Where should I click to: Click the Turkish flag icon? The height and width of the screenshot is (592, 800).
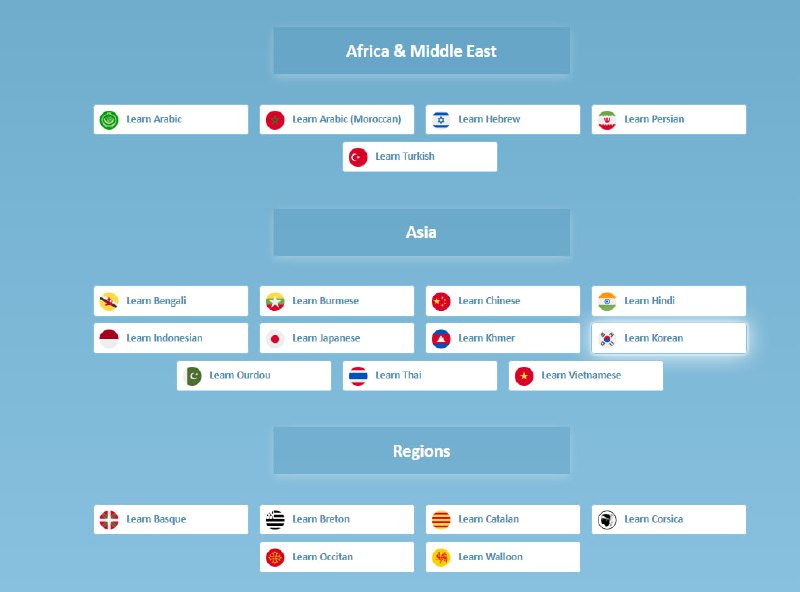(358, 157)
